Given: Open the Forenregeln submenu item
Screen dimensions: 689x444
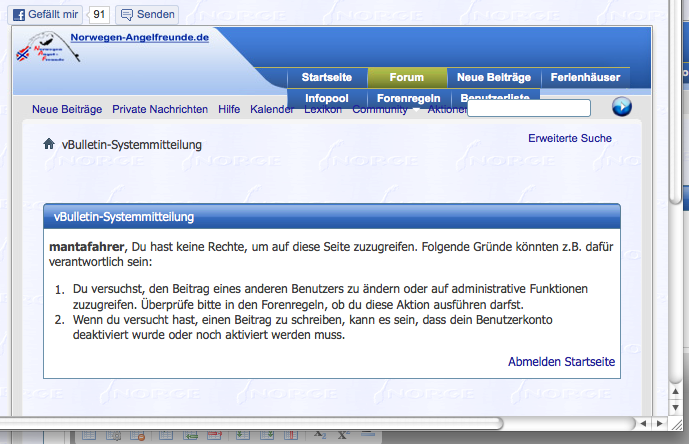Looking at the screenshot, I should pyautogui.click(x=408, y=98).
